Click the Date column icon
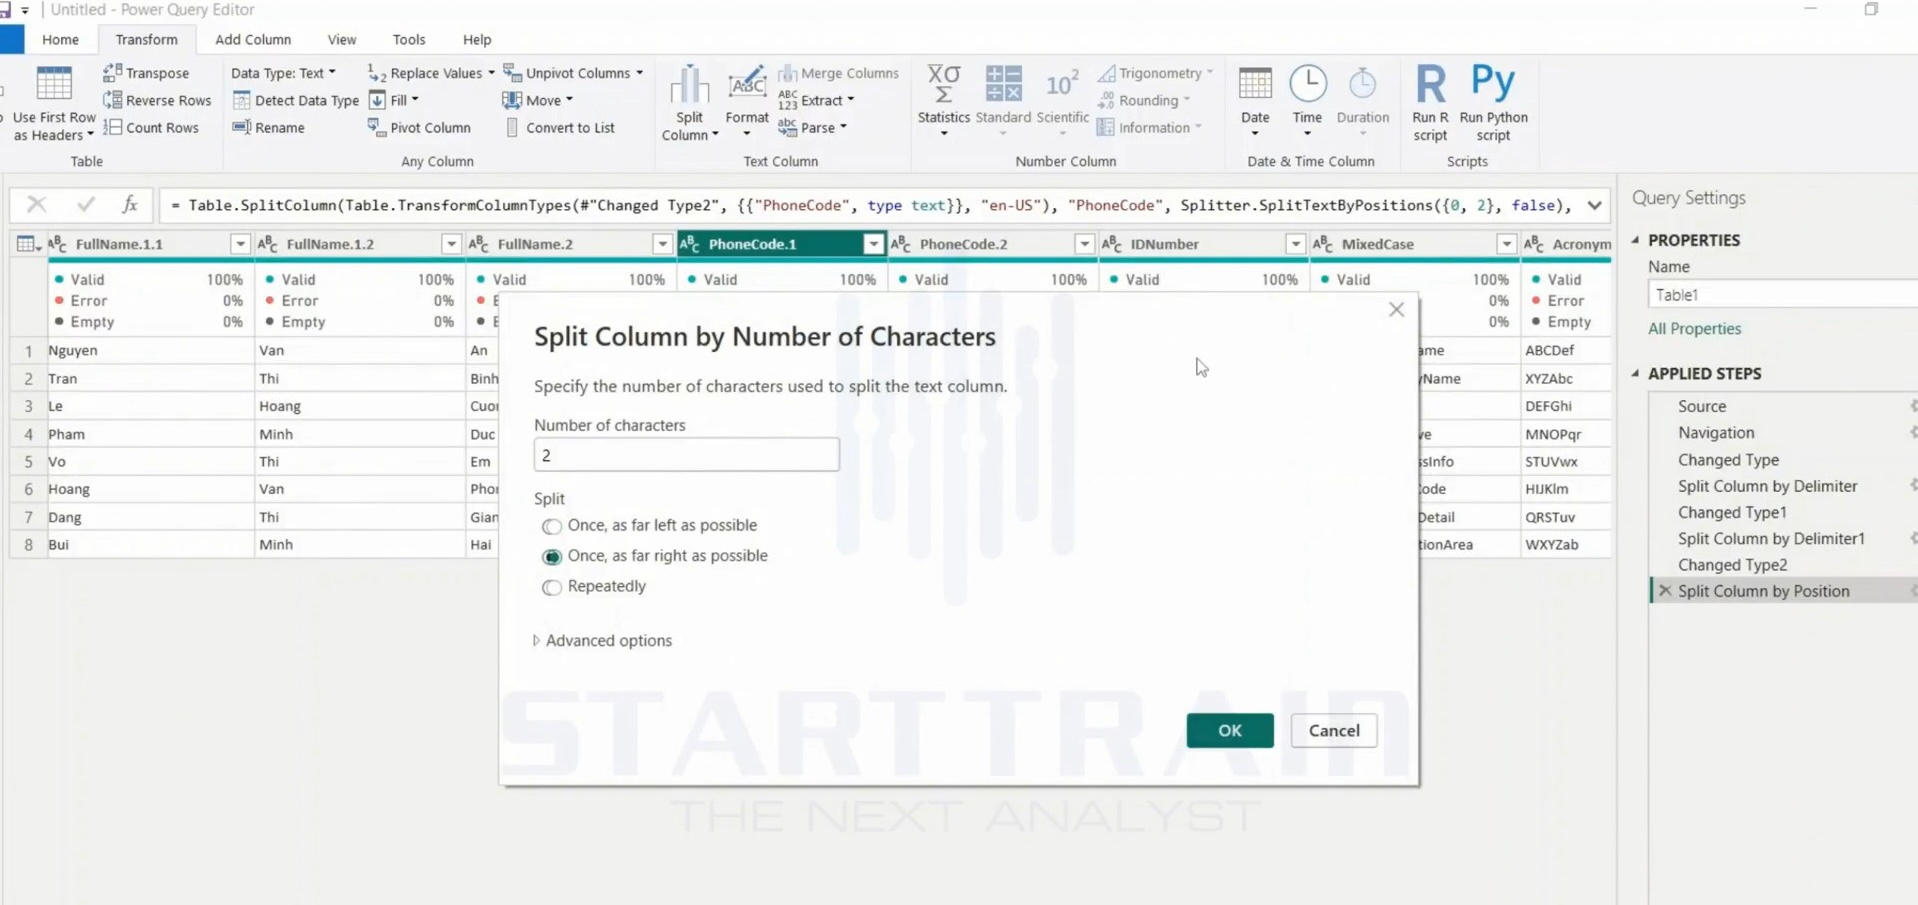 [x=1255, y=84]
